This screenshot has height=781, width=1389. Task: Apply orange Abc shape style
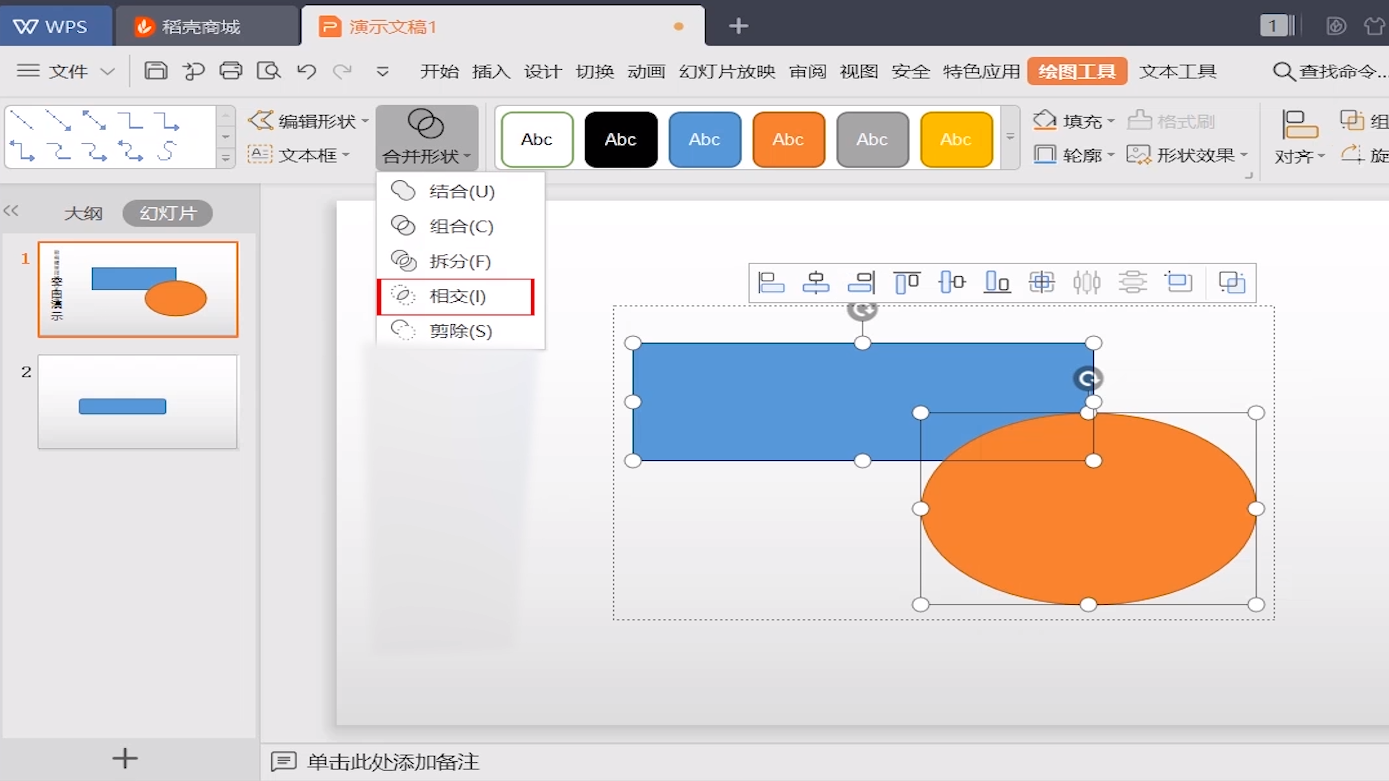[x=789, y=139]
